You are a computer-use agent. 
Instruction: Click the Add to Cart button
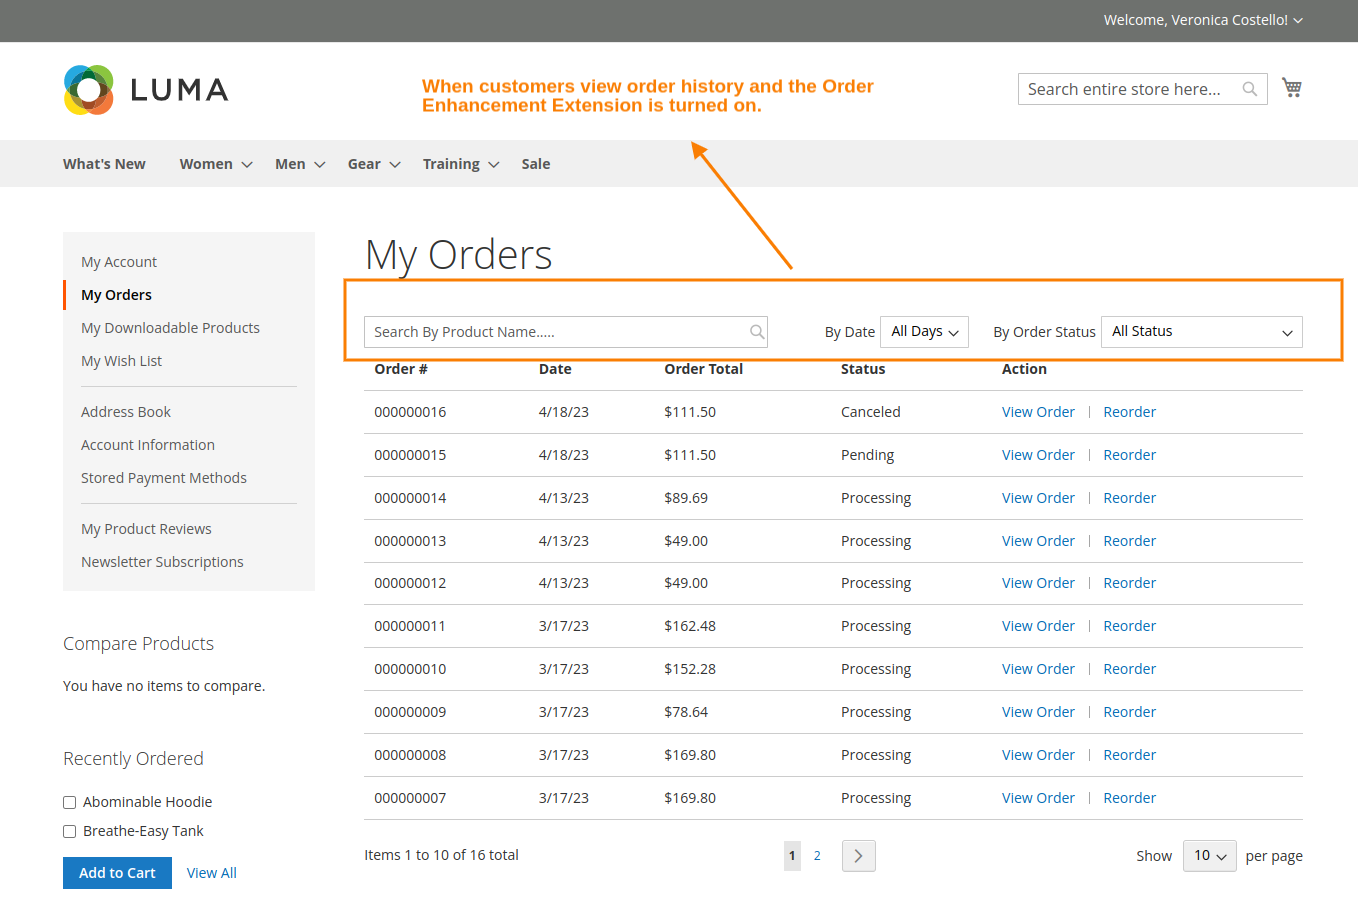tap(117, 872)
